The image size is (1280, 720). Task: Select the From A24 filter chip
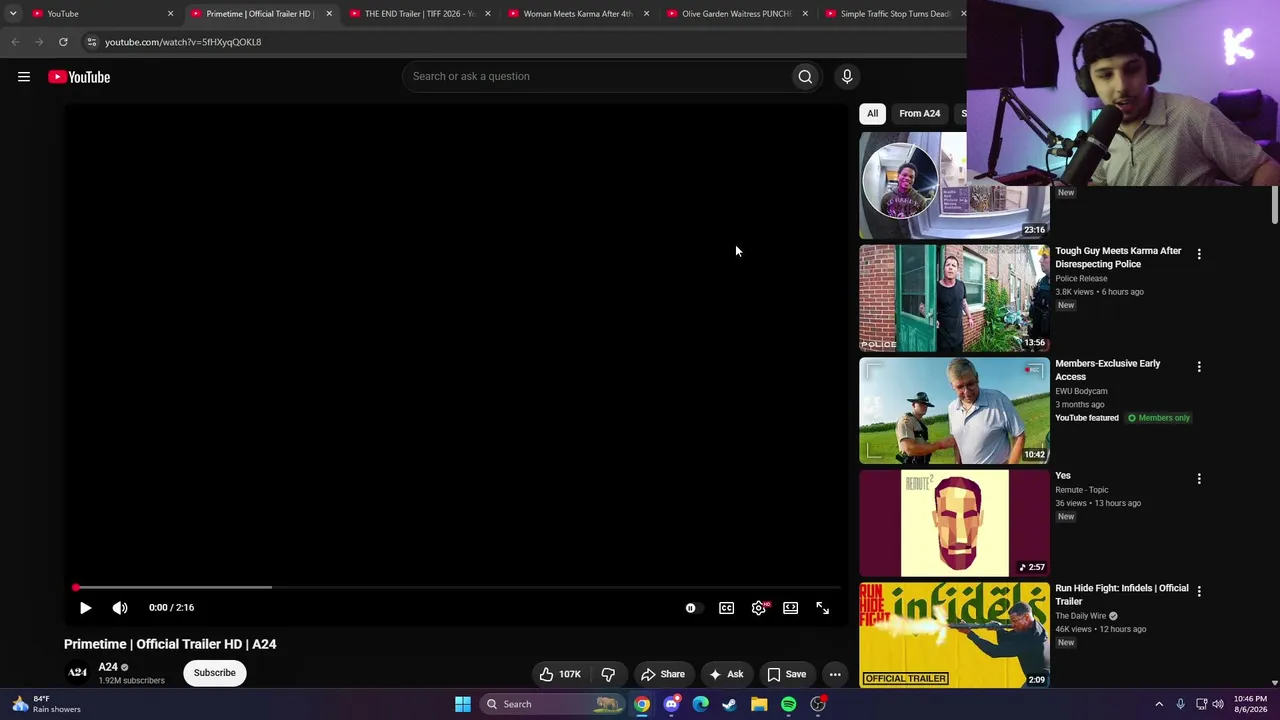(919, 114)
